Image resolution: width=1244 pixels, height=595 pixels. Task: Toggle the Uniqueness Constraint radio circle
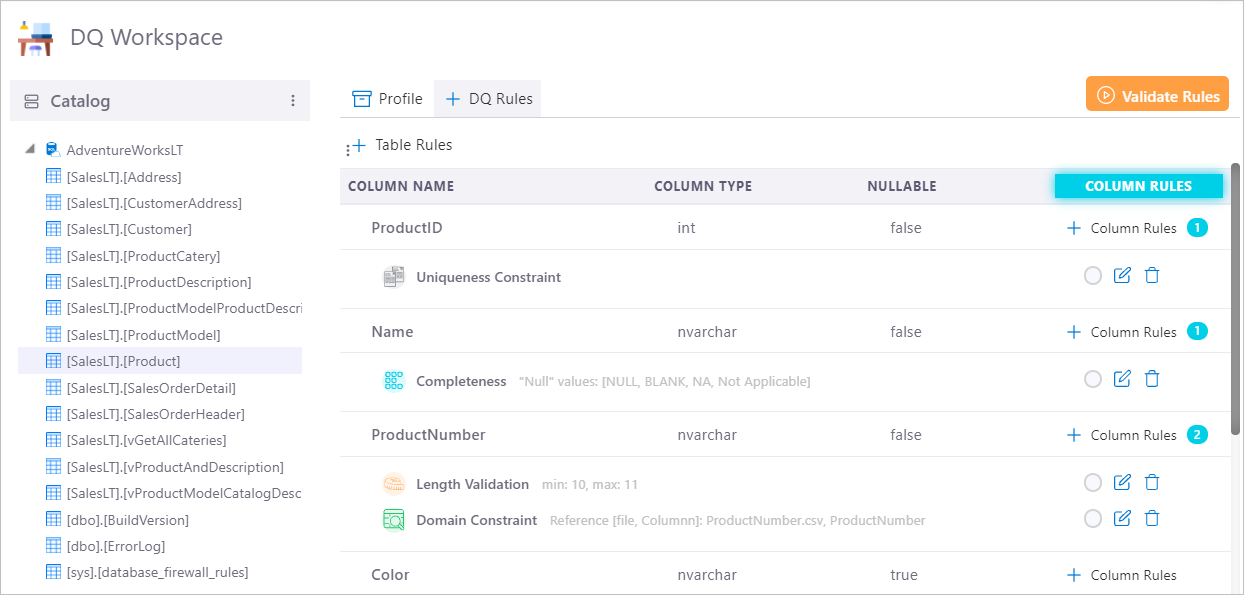(x=1092, y=276)
